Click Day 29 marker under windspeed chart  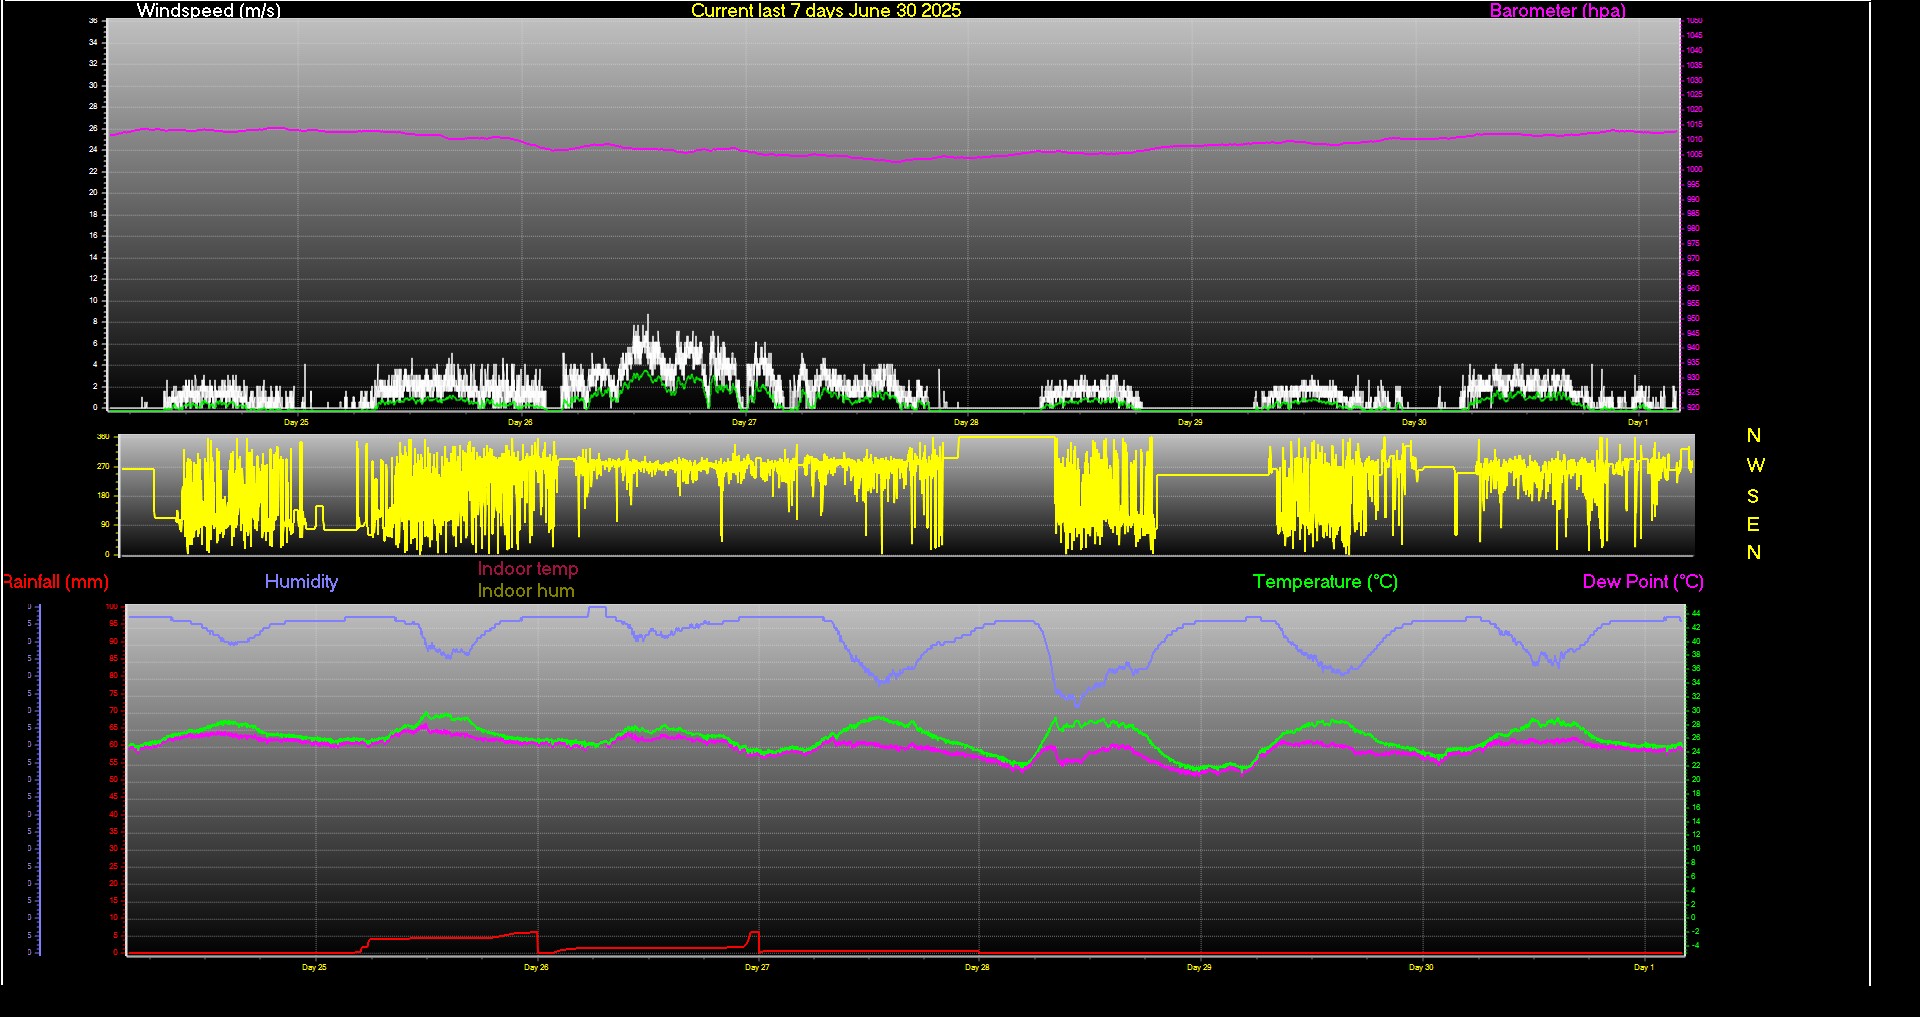tap(1190, 423)
